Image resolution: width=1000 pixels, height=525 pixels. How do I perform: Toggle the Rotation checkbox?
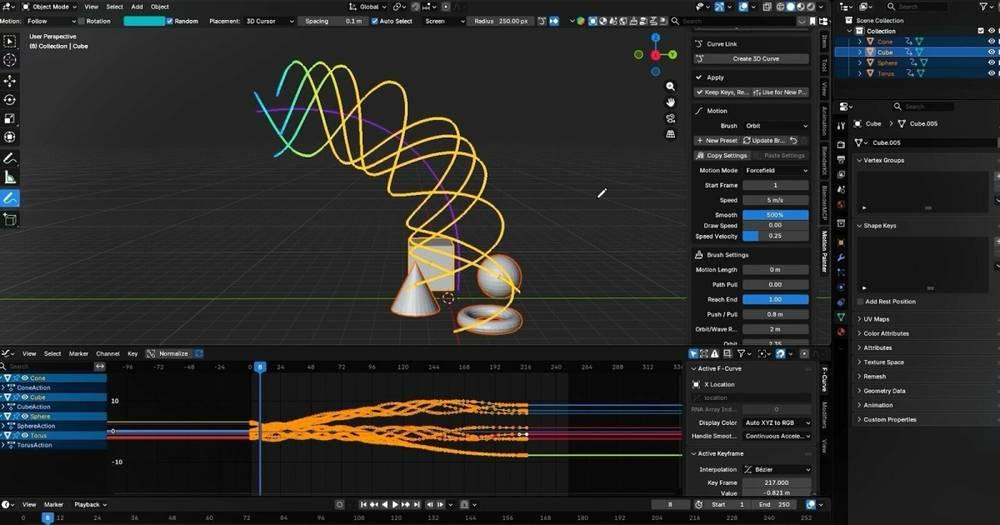pos(82,21)
